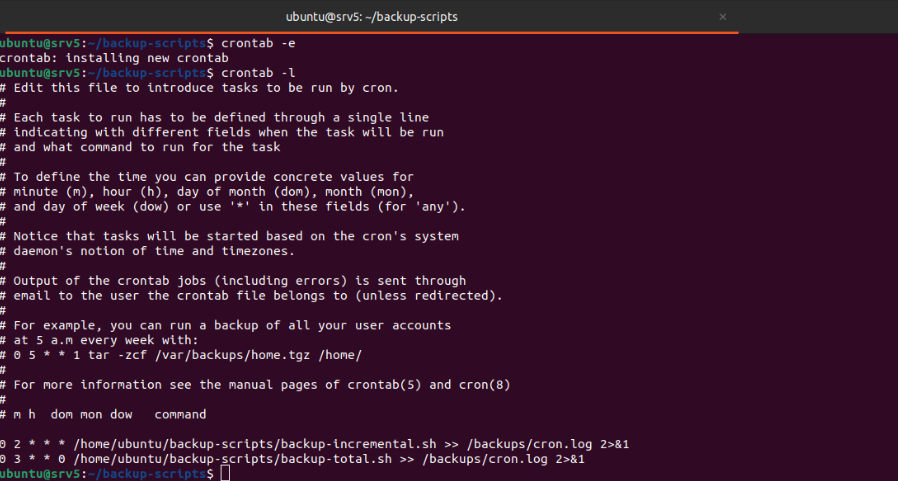Click the '0 2 * * *' schedule of the incremental job
898x481 pixels.
[x=22, y=443]
